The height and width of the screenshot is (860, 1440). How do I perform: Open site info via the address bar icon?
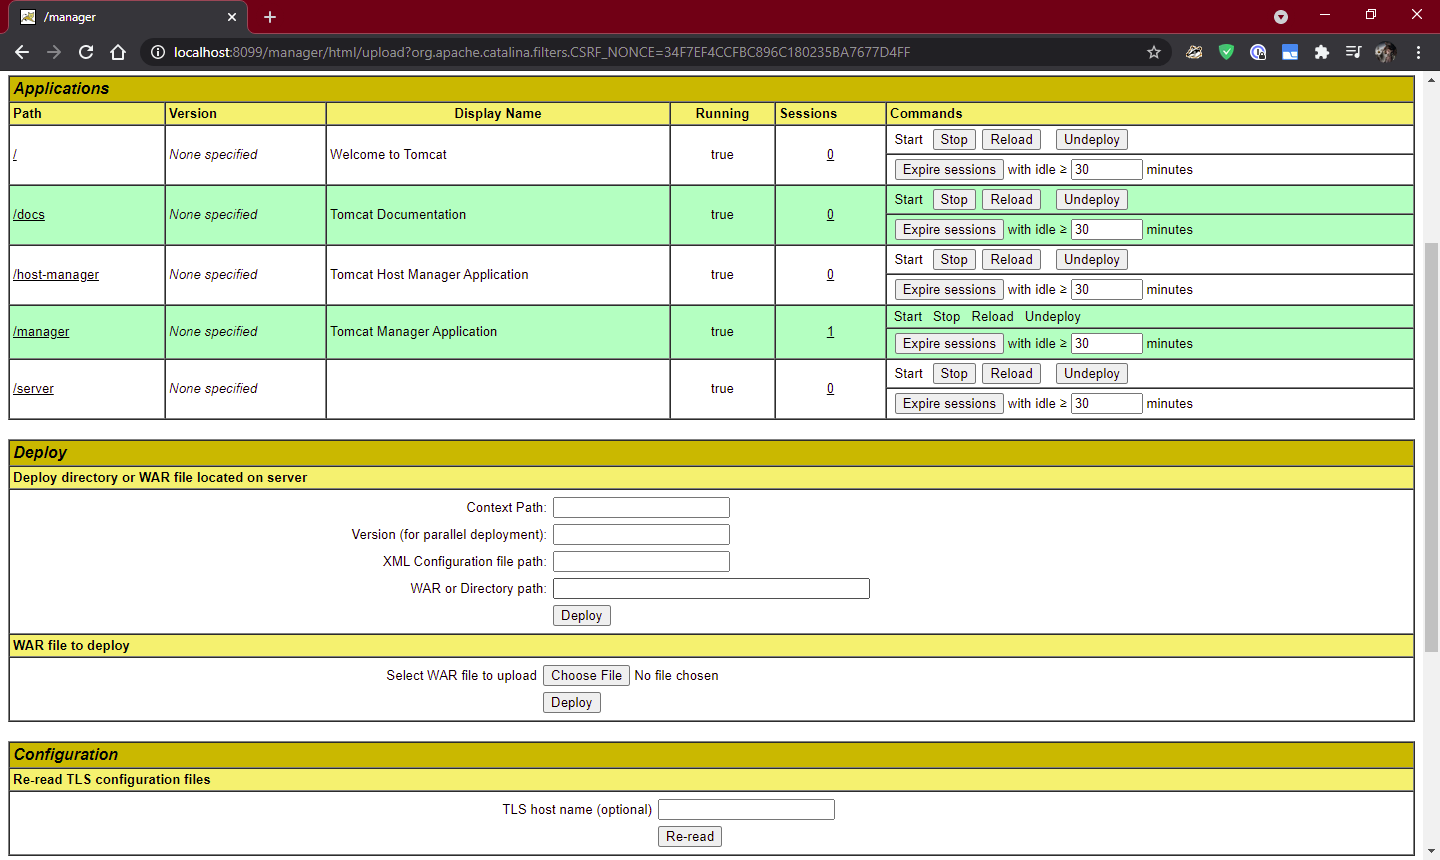click(x=159, y=52)
